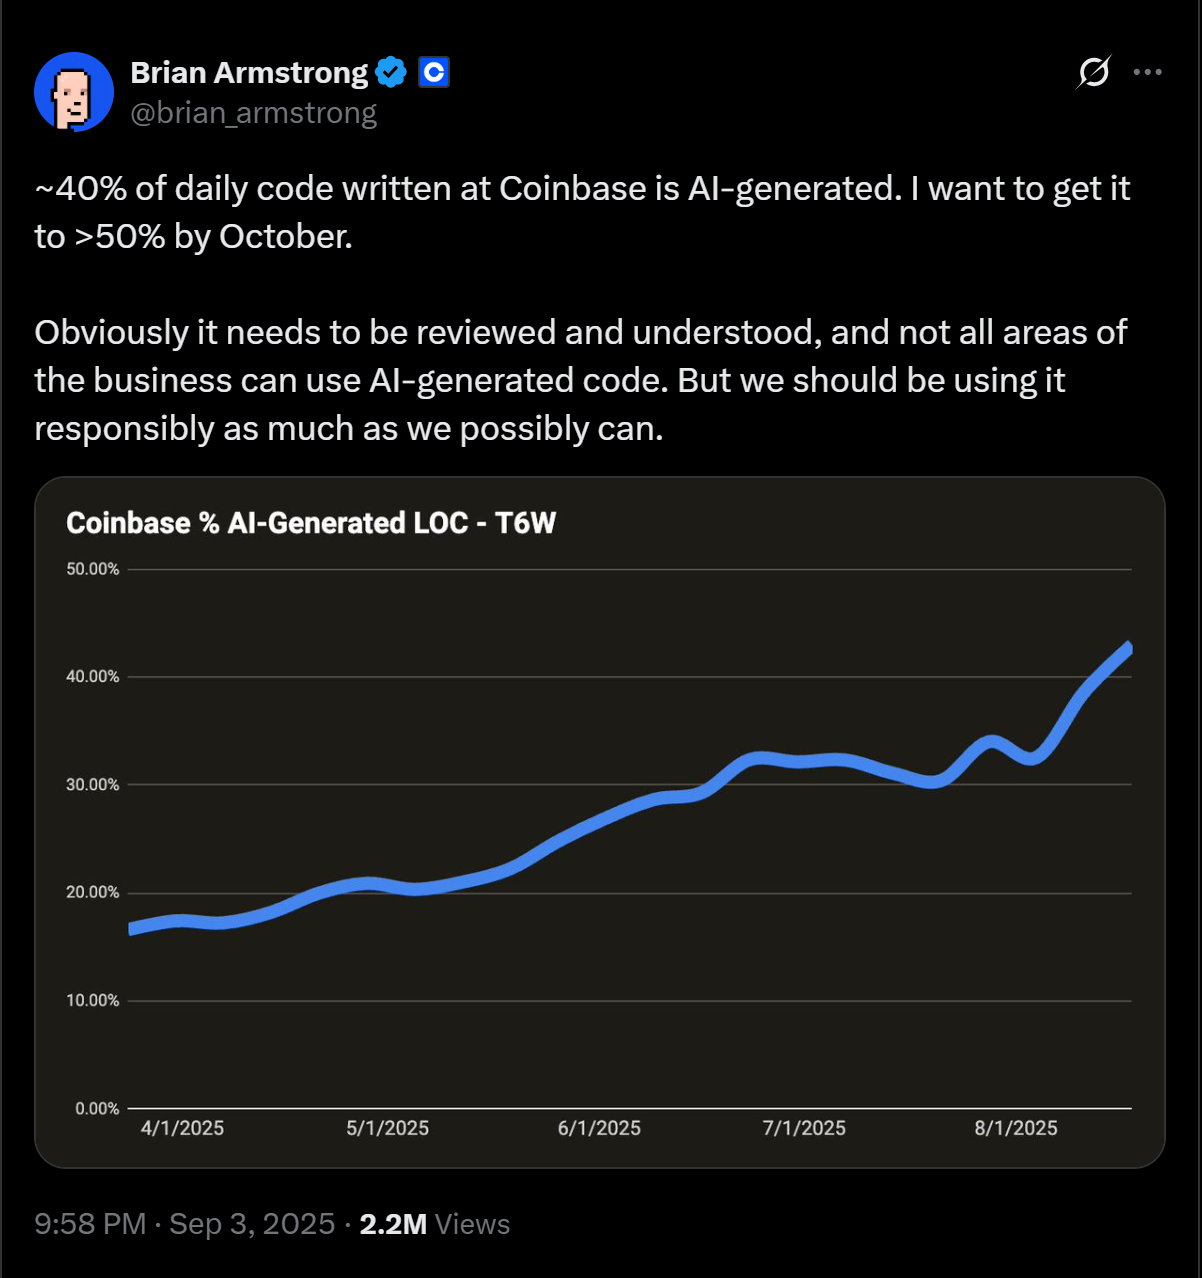Open the @brian_armstrong handle link

[x=254, y=113]
